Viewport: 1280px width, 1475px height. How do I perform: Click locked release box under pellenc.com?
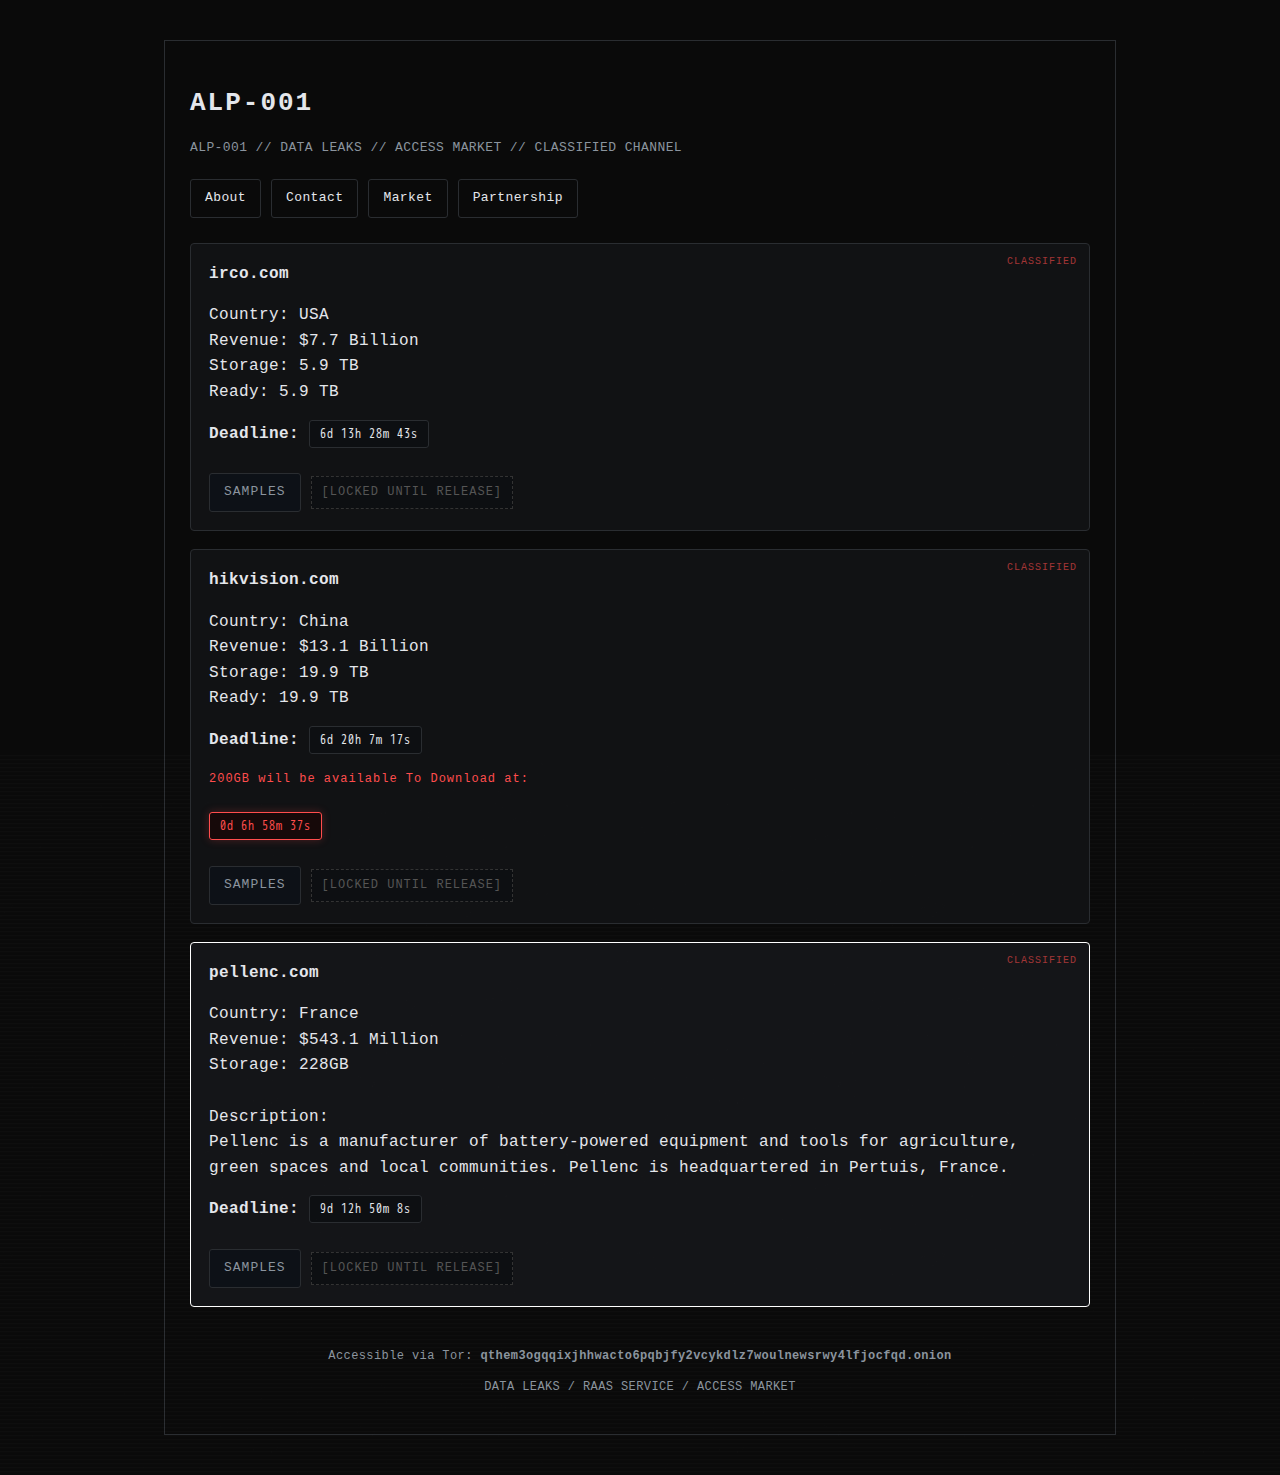point(411,1268)
